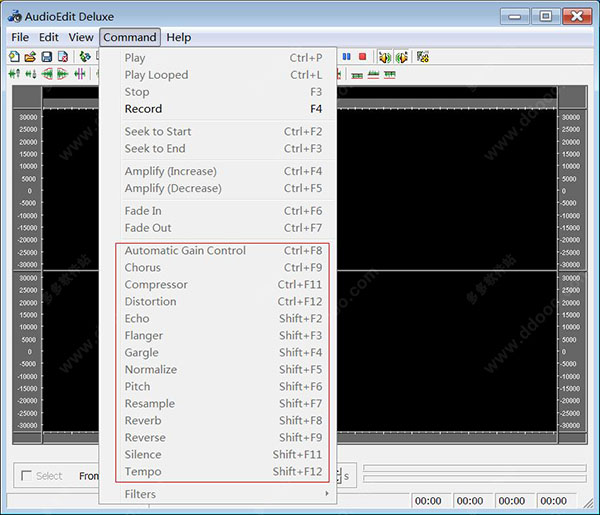The image size is (600, 515).
Task: Toggle the Select checkbox
Action: [x=26, y=476]
